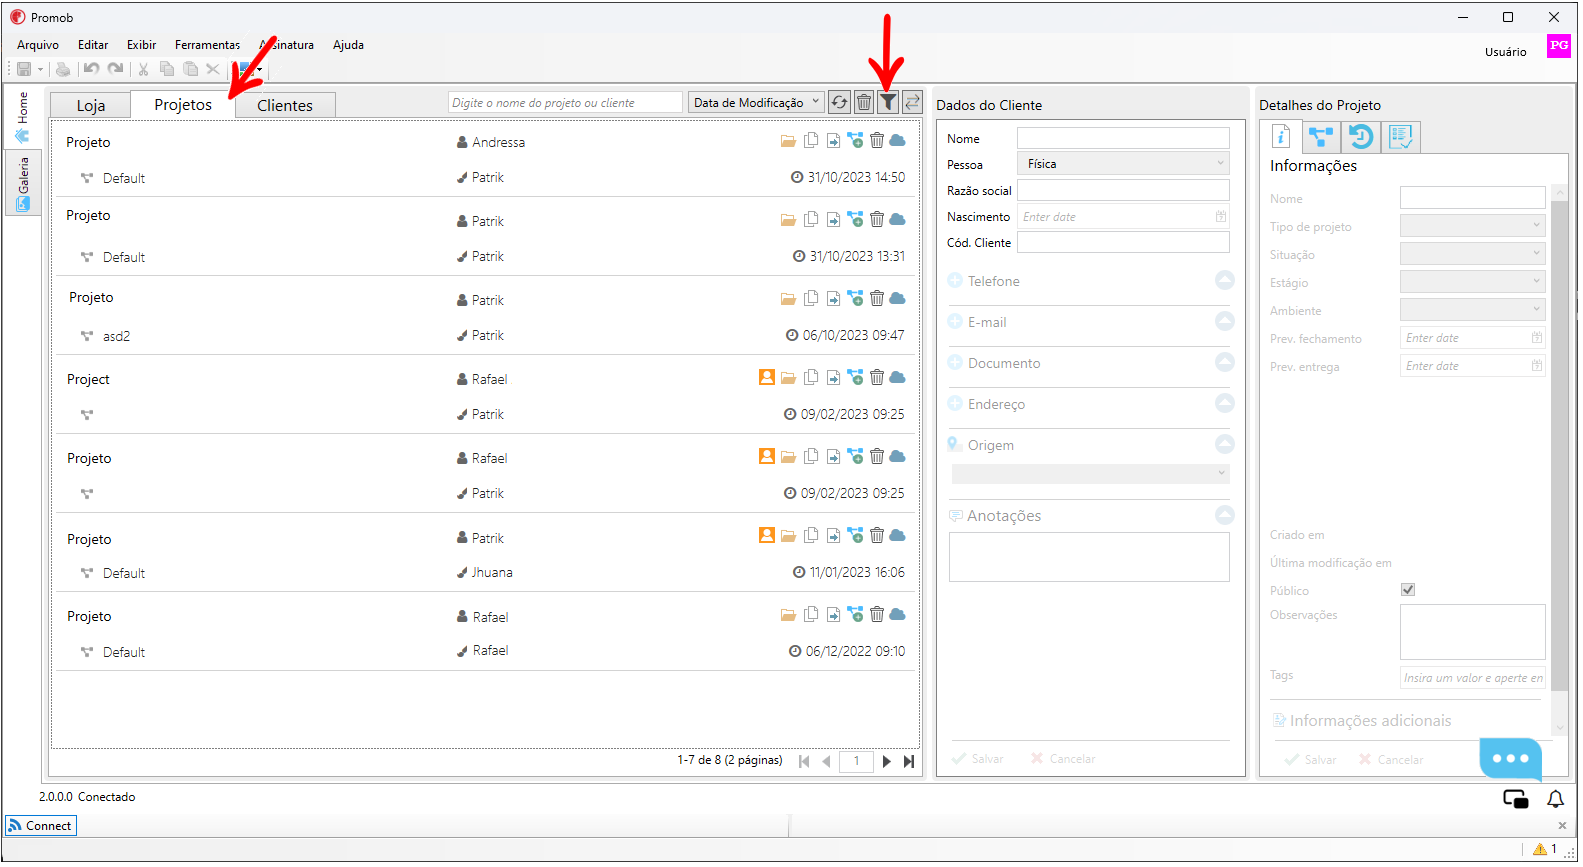Toggle the Público checkbox

coord(1408,590)
